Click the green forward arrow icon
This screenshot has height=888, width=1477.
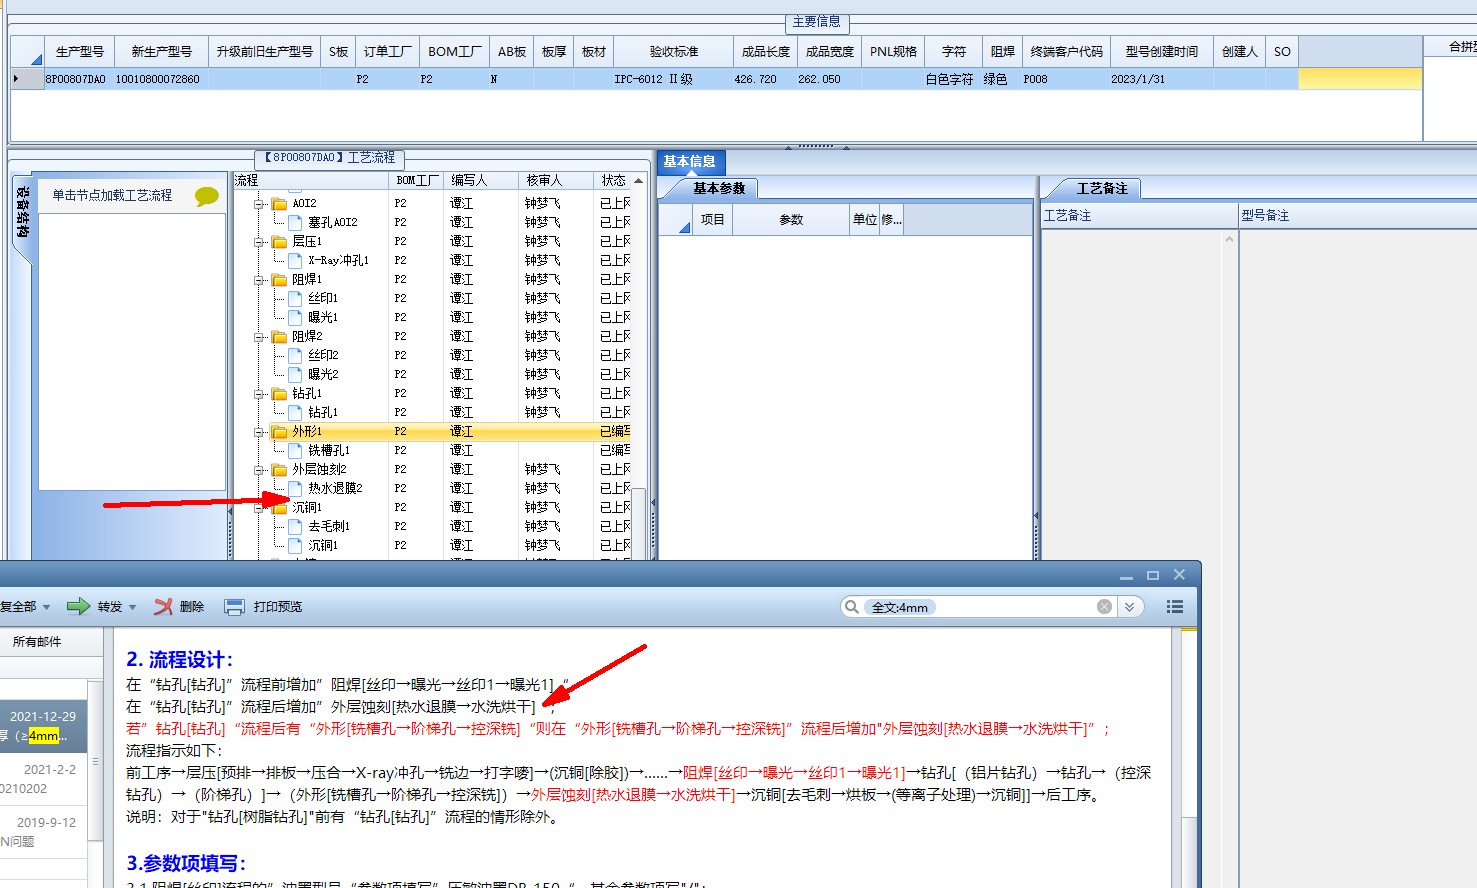pos(78,606)
